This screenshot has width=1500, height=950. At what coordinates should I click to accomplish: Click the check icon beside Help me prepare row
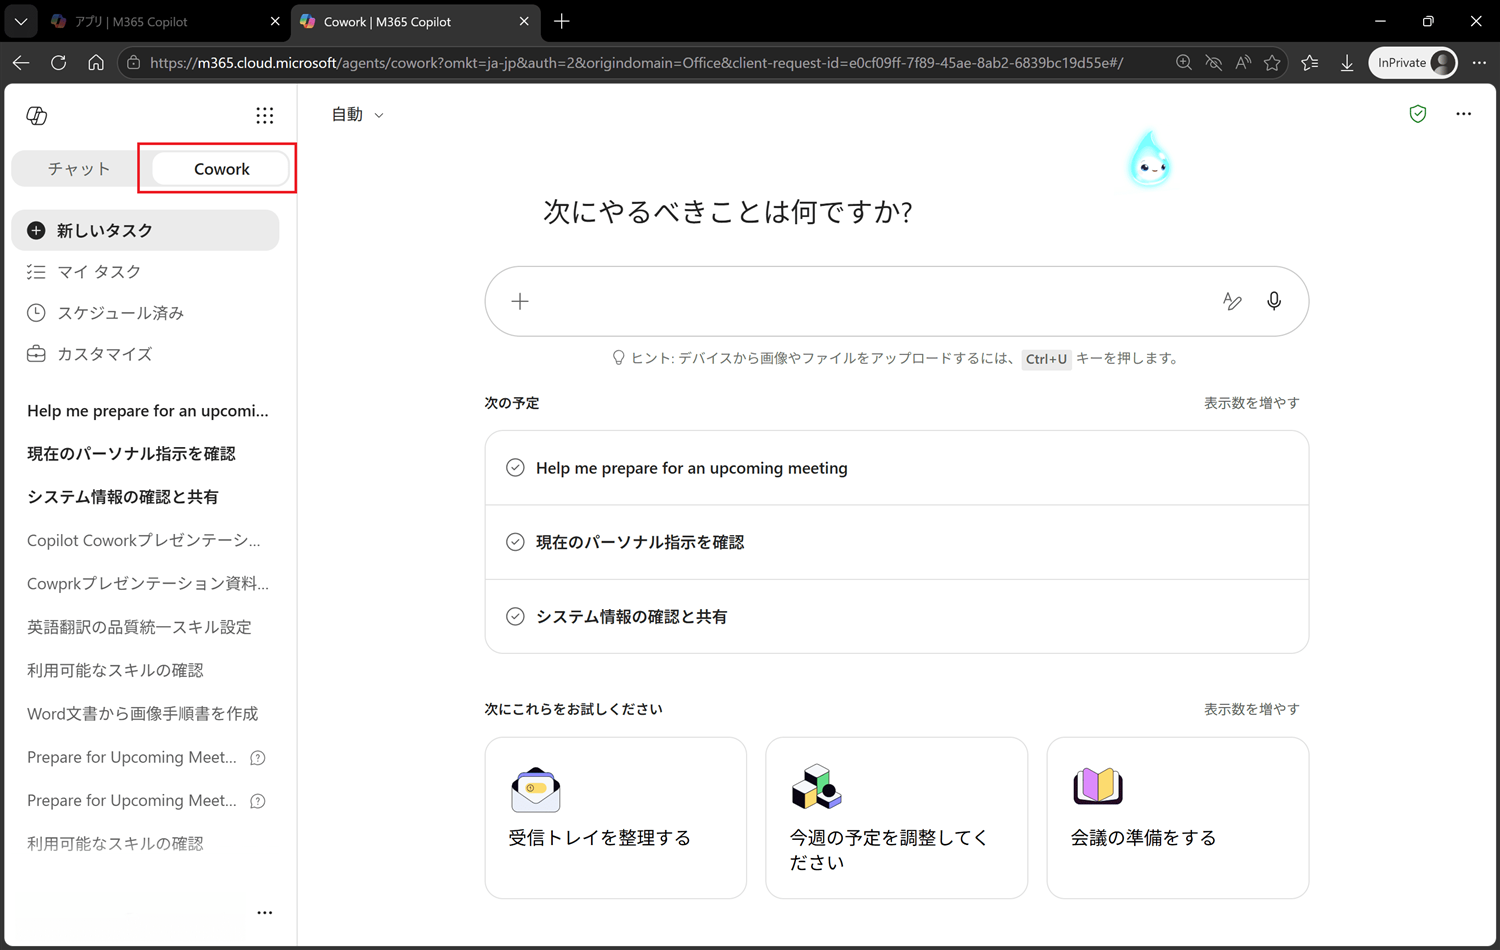tap(515, 468)
